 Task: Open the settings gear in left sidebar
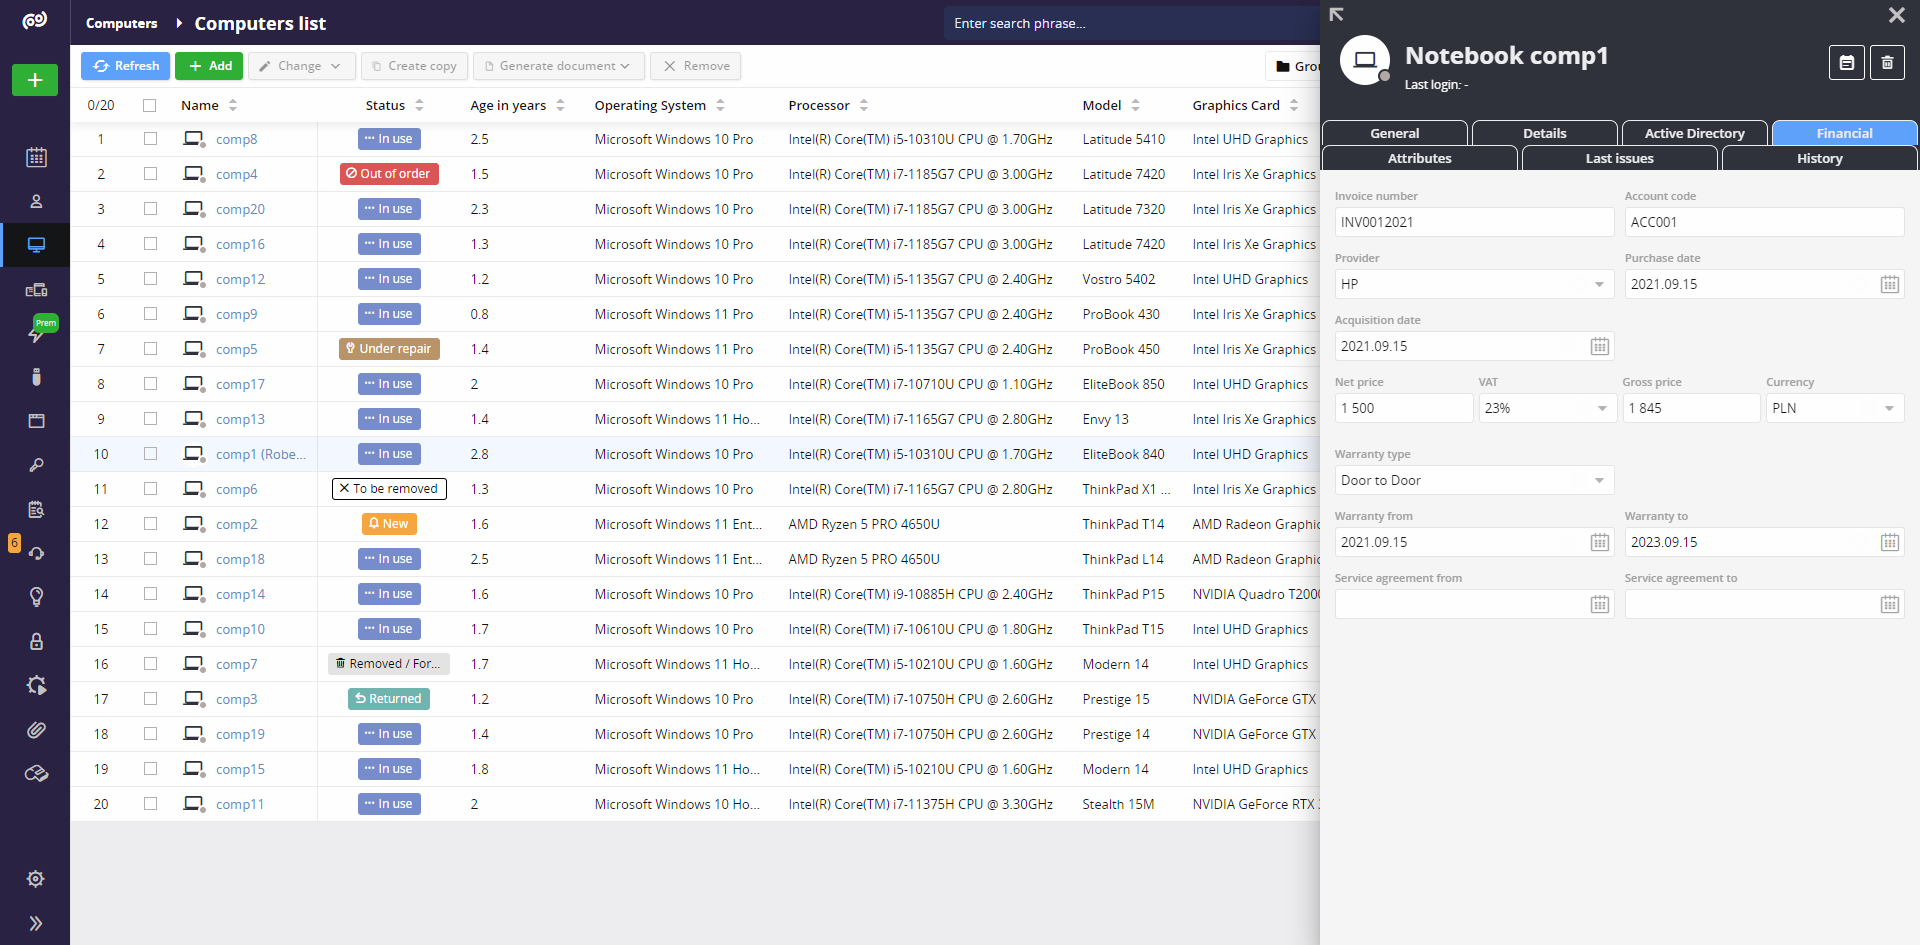tap(36, 879)
